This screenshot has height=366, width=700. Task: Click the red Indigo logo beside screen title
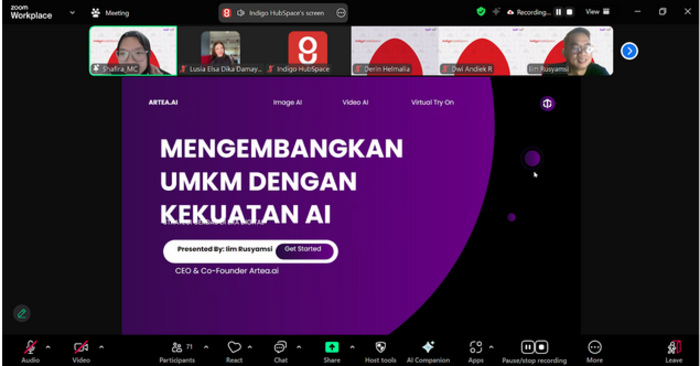[227, 13]
